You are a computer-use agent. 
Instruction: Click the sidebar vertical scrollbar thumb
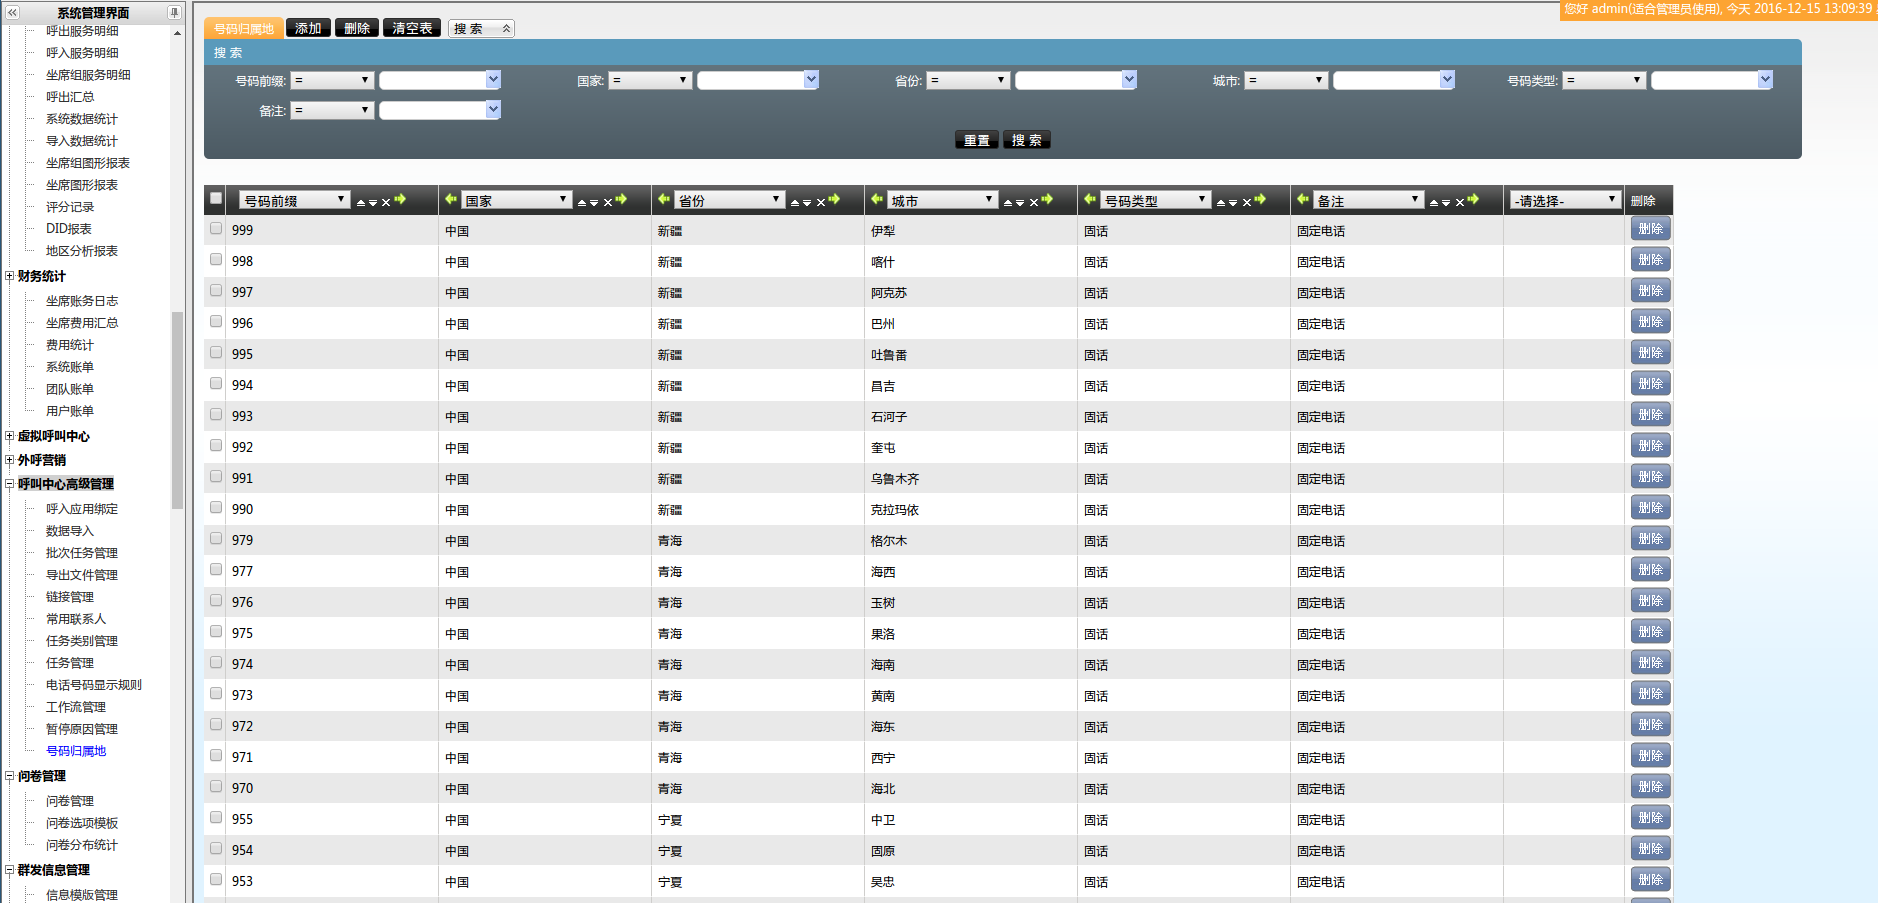pyautogui.click(x=177, y=410)
